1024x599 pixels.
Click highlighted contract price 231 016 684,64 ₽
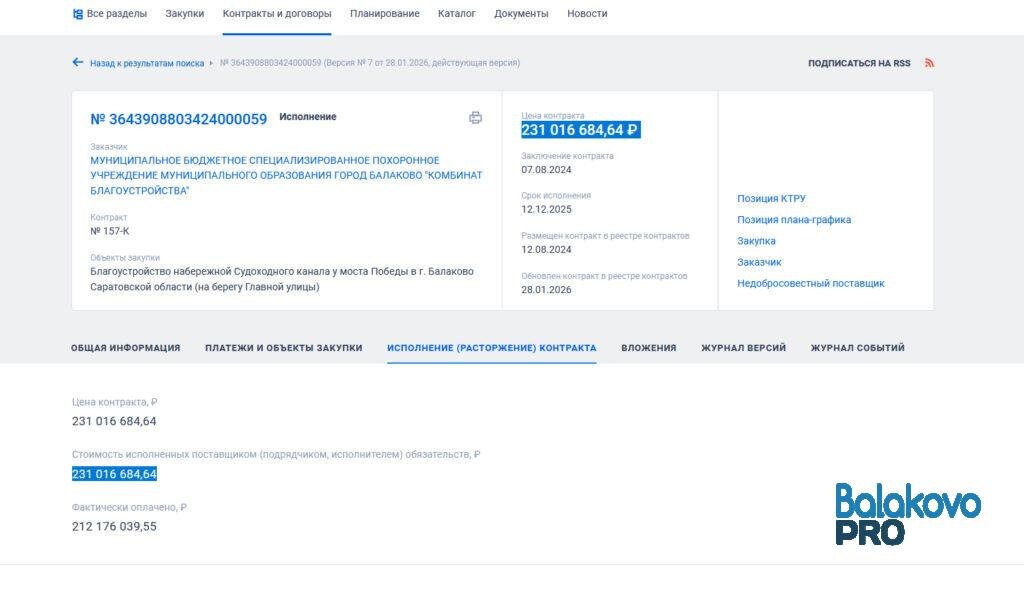tap(581, 130)
